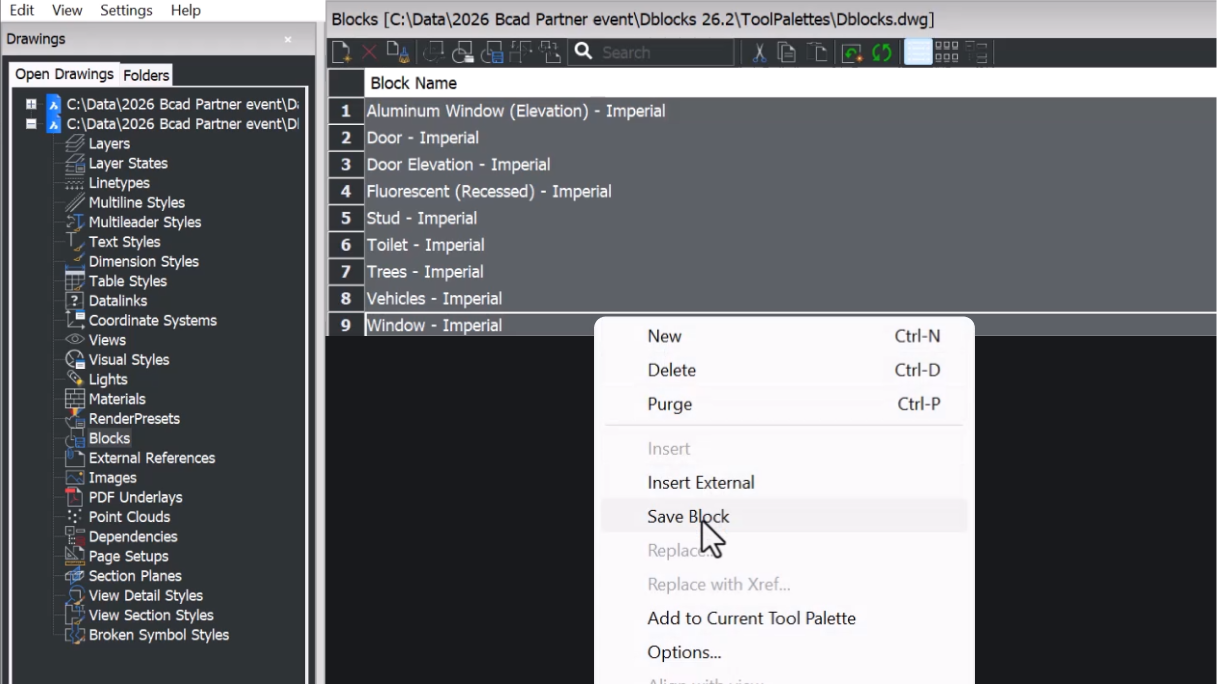This screenshot has width=1217, height=684.
Task: Select the Copy icon on the toolbar
Action: [788, 52]
